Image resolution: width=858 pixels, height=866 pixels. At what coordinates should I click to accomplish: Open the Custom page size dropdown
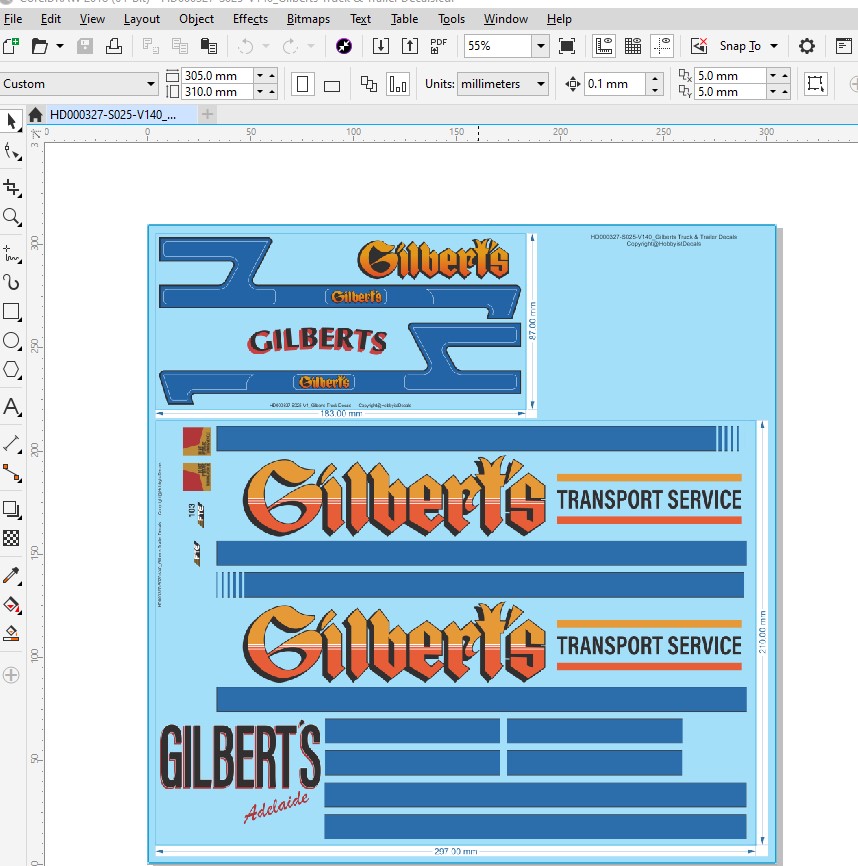point(151,84)
